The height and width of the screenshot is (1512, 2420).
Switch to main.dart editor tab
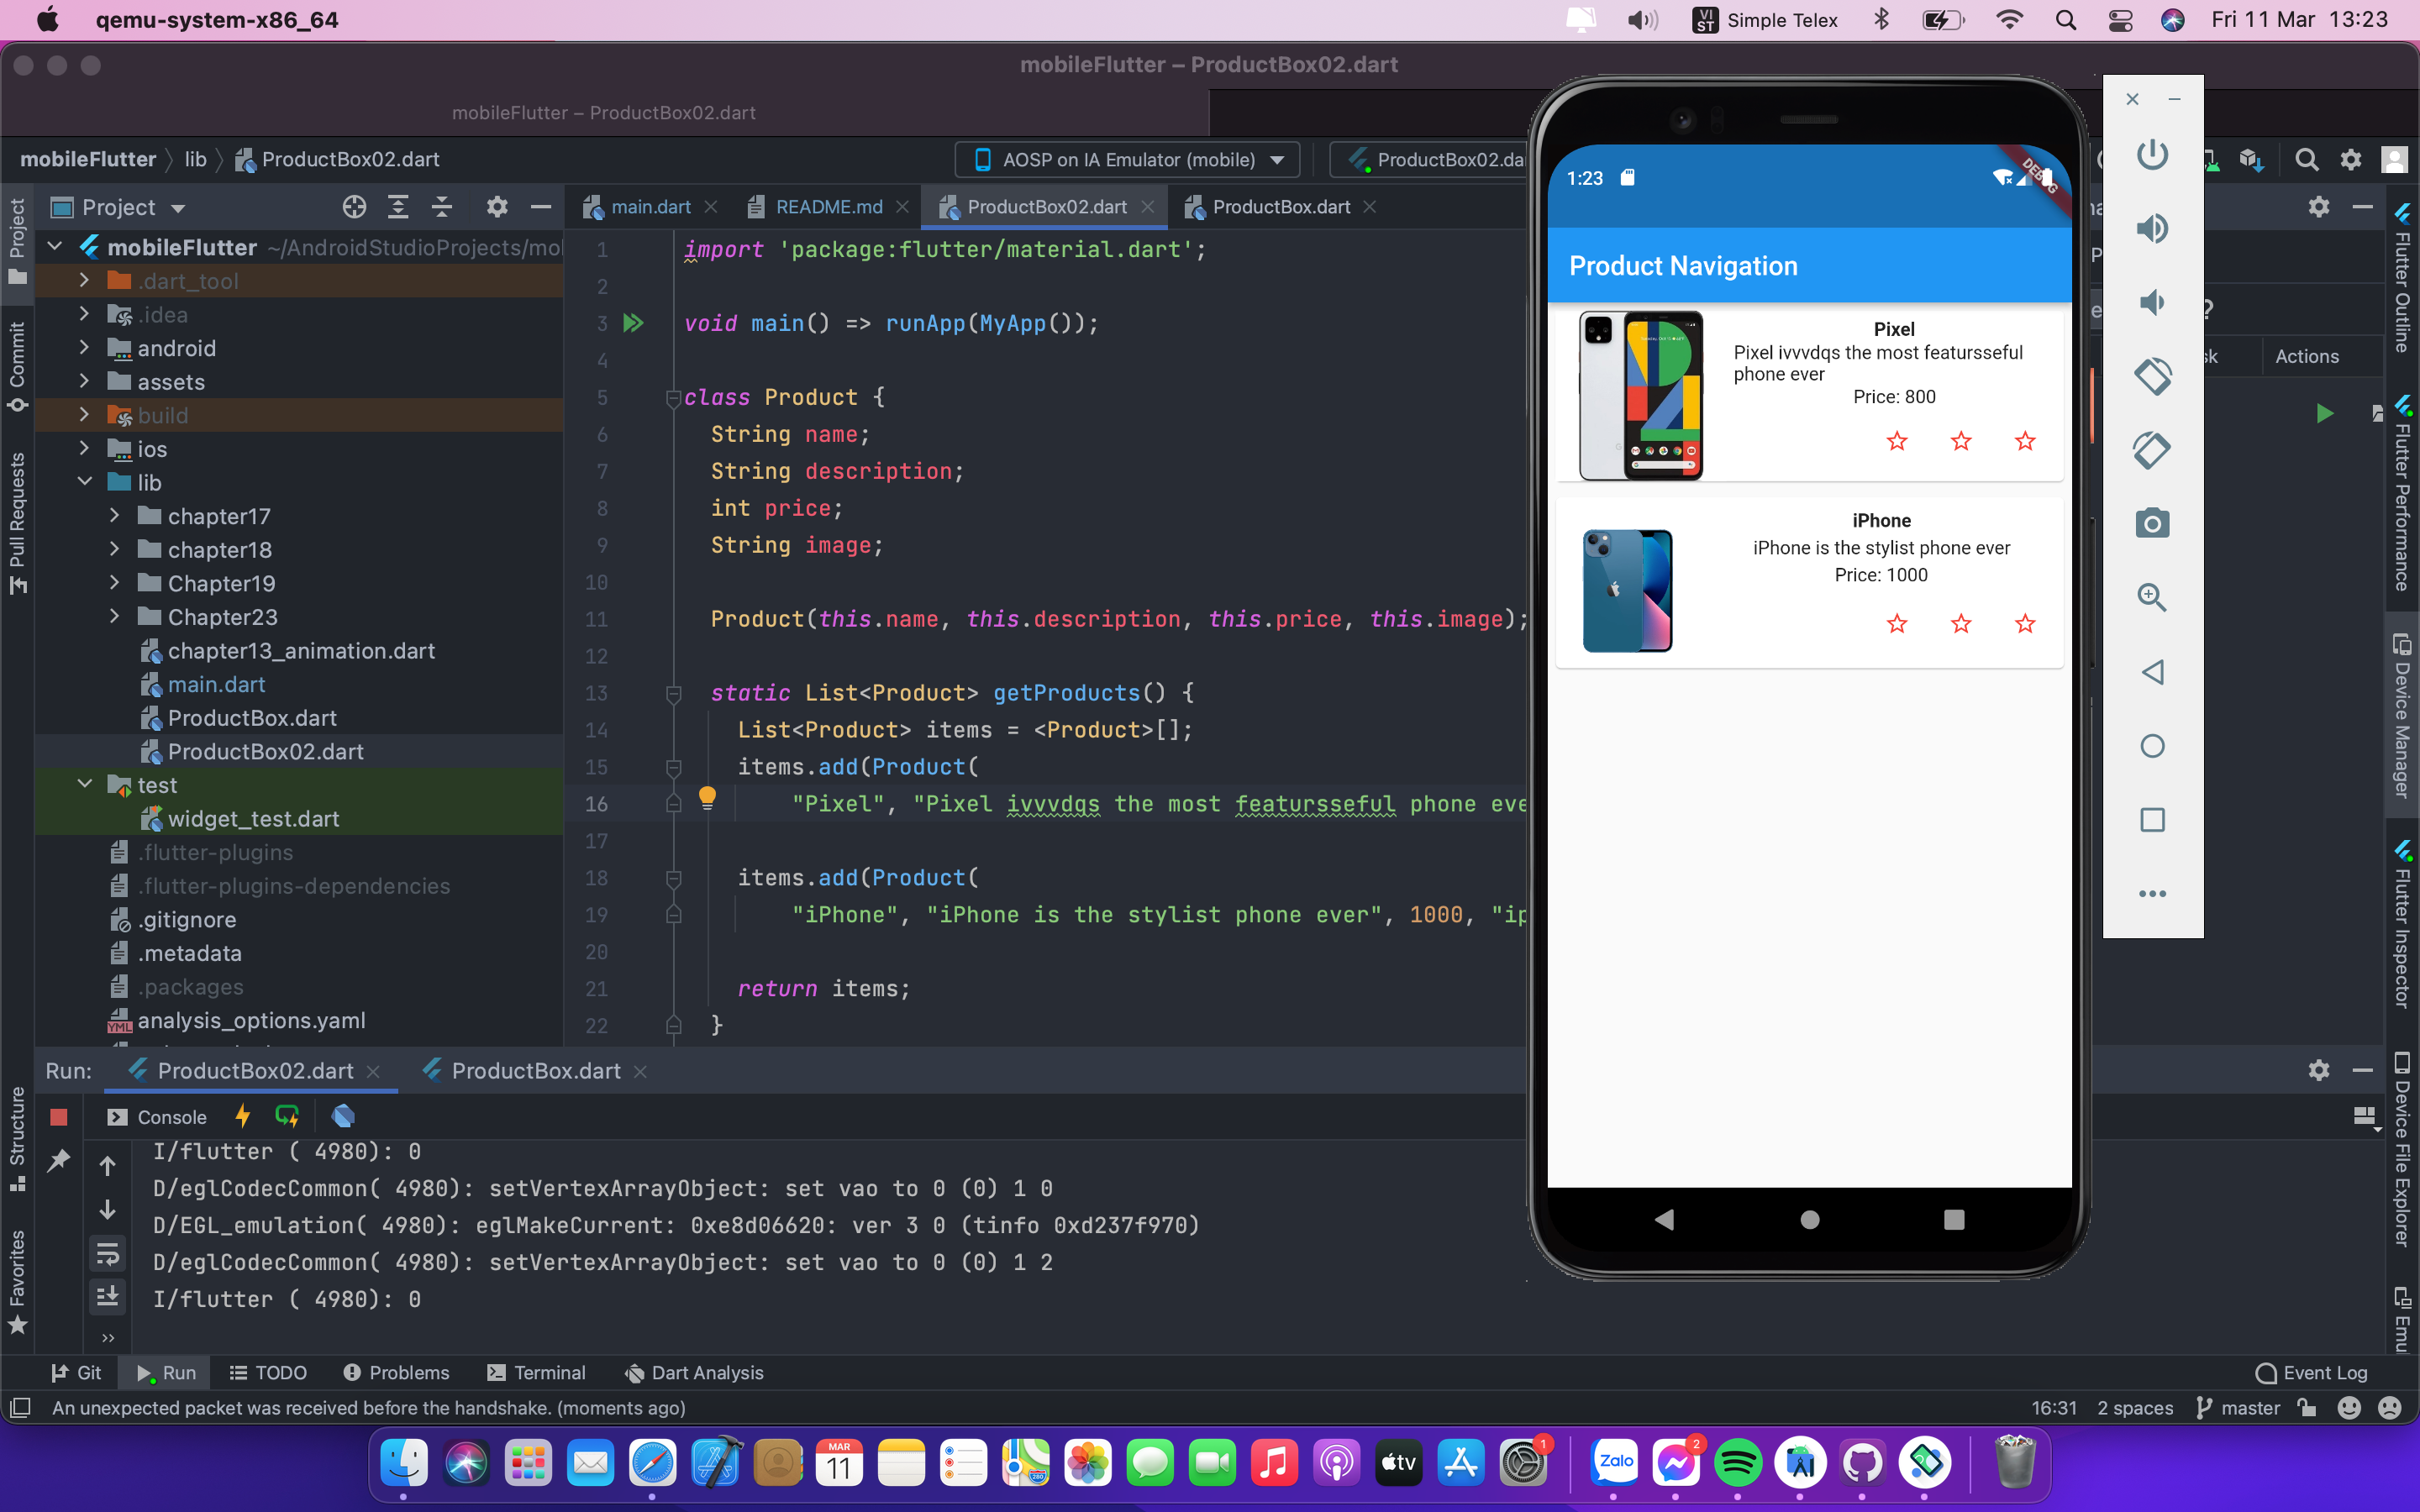pyautogui.click(x=650, y=207)
